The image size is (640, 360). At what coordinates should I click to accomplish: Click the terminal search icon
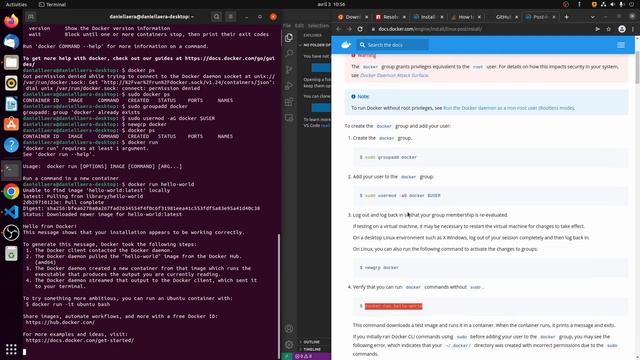pyautogui.click(x=217, y=17)
